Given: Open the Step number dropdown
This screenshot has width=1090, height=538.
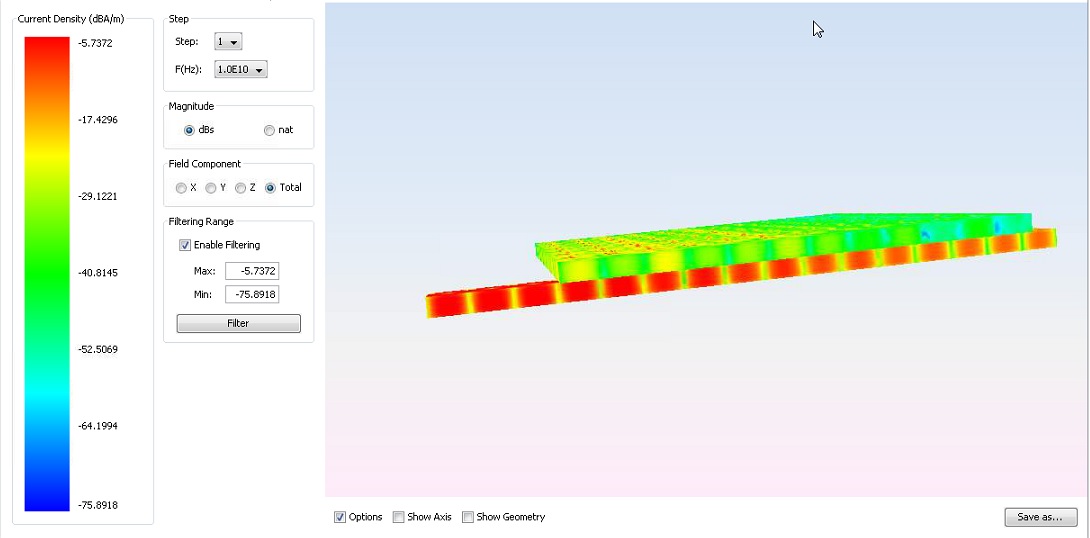Looking at the screenshot, I should (x=229, y=42).
